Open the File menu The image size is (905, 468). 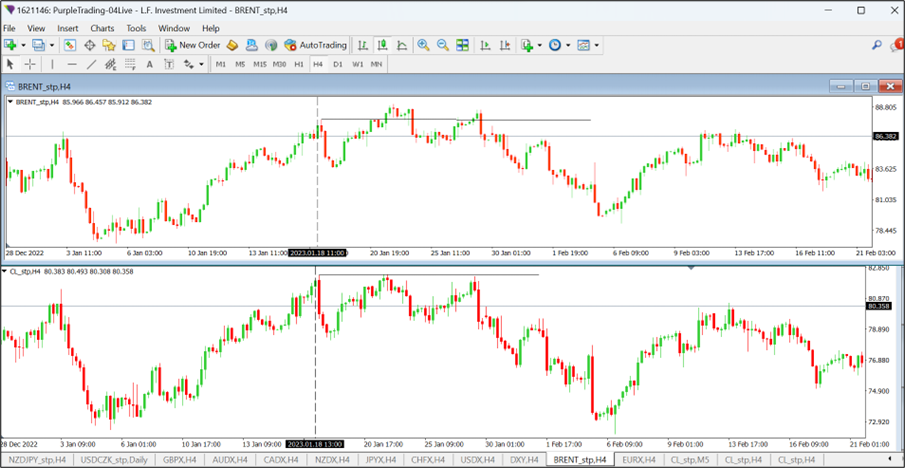[9, 28]
